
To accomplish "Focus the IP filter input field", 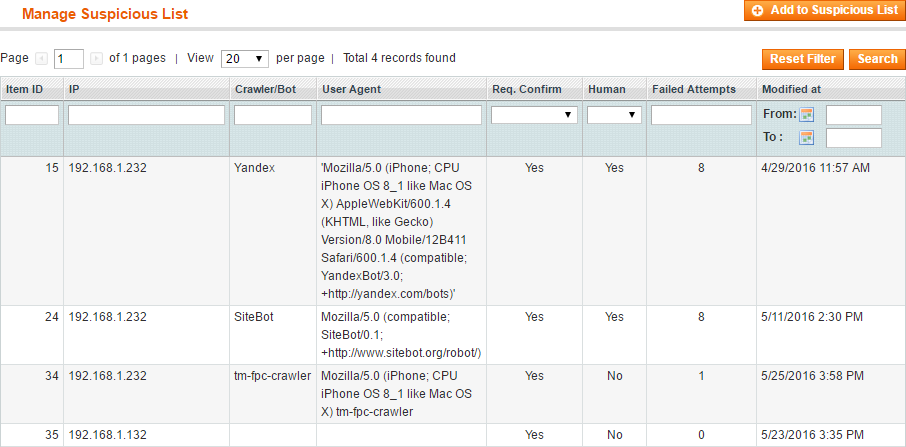I will [x=146, y=115].
